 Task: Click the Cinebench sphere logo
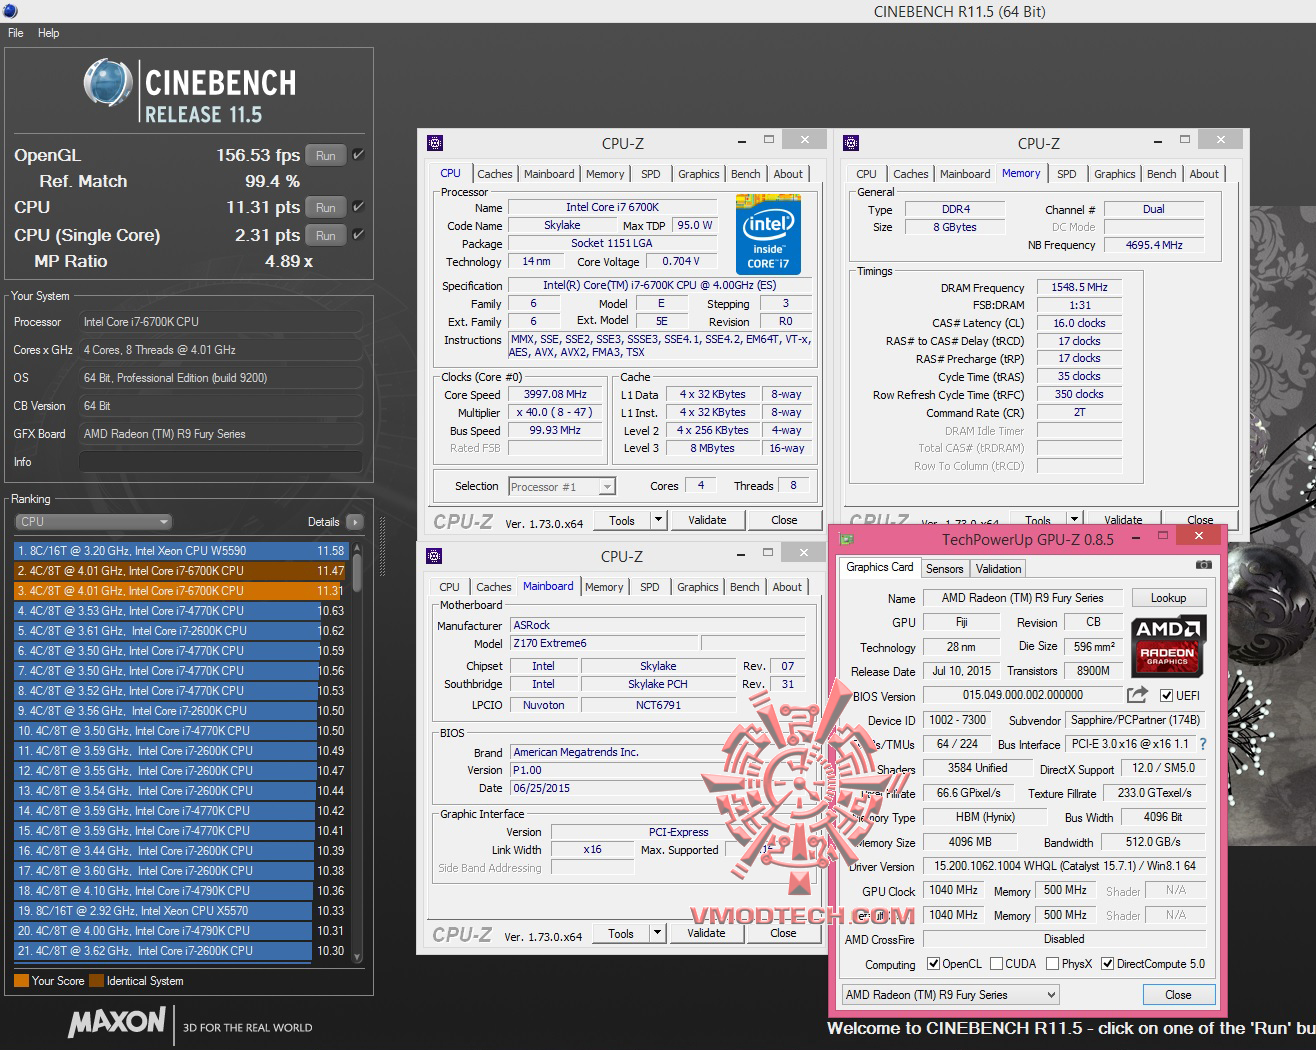coord(108,83)
